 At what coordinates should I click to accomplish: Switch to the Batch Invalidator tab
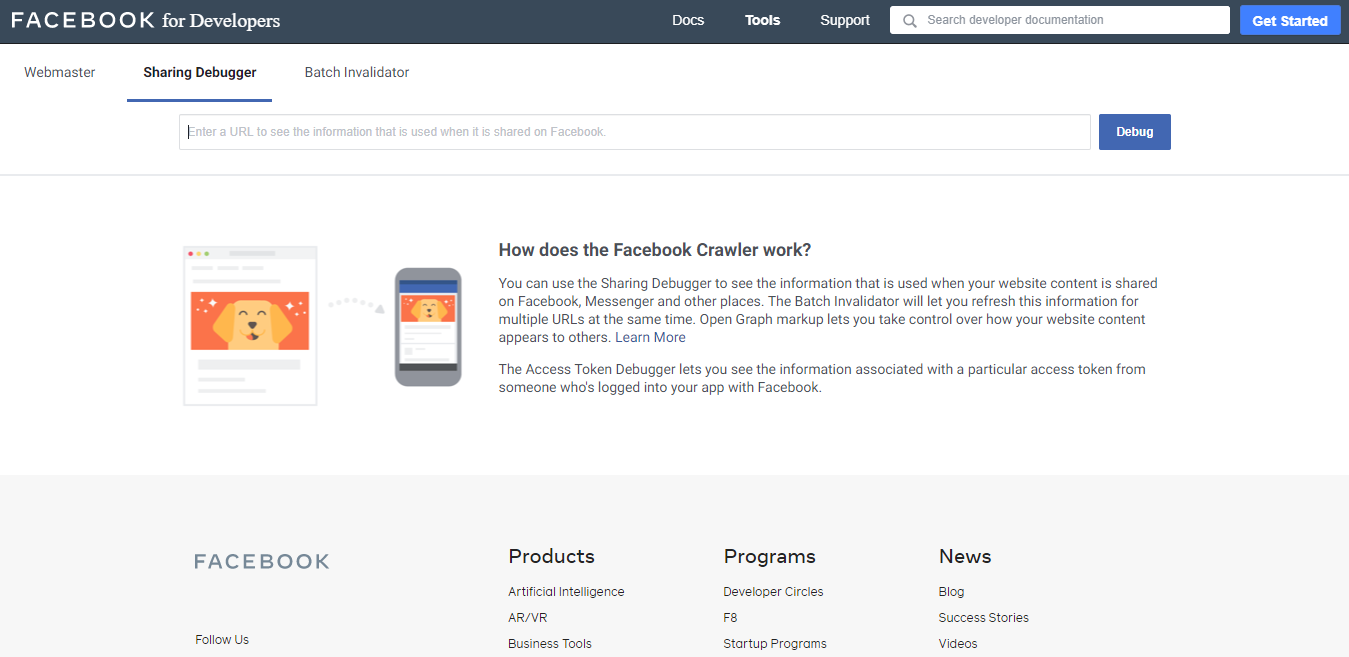pos(356,72)
